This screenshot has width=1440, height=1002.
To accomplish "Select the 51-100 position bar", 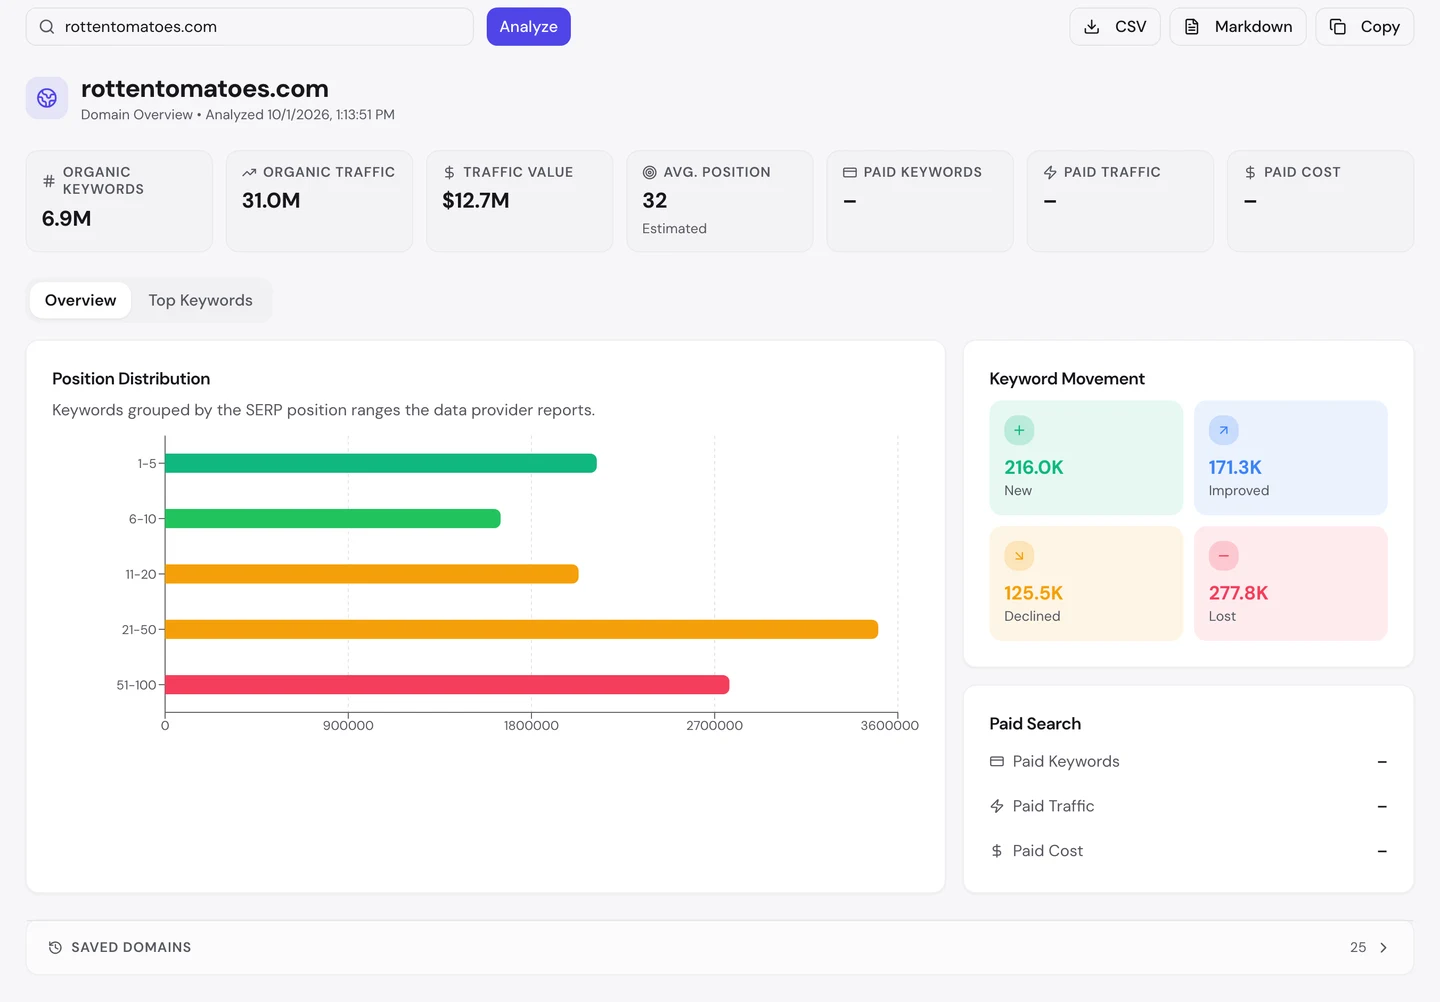I will 447,685.
